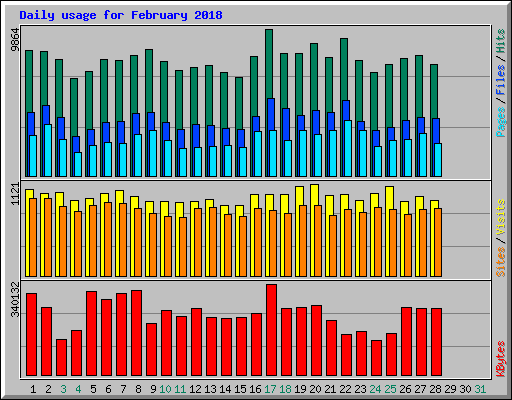512x400 pixels.
Task: Click the 'Visits' legend label
Action: (x=501, y=218)
